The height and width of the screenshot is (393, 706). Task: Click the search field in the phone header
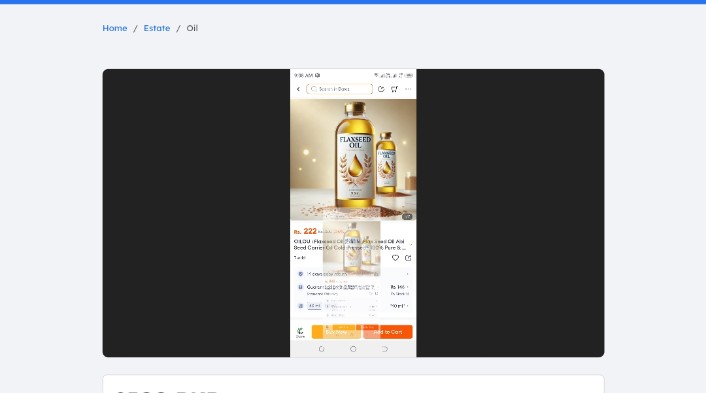[339, 89]
